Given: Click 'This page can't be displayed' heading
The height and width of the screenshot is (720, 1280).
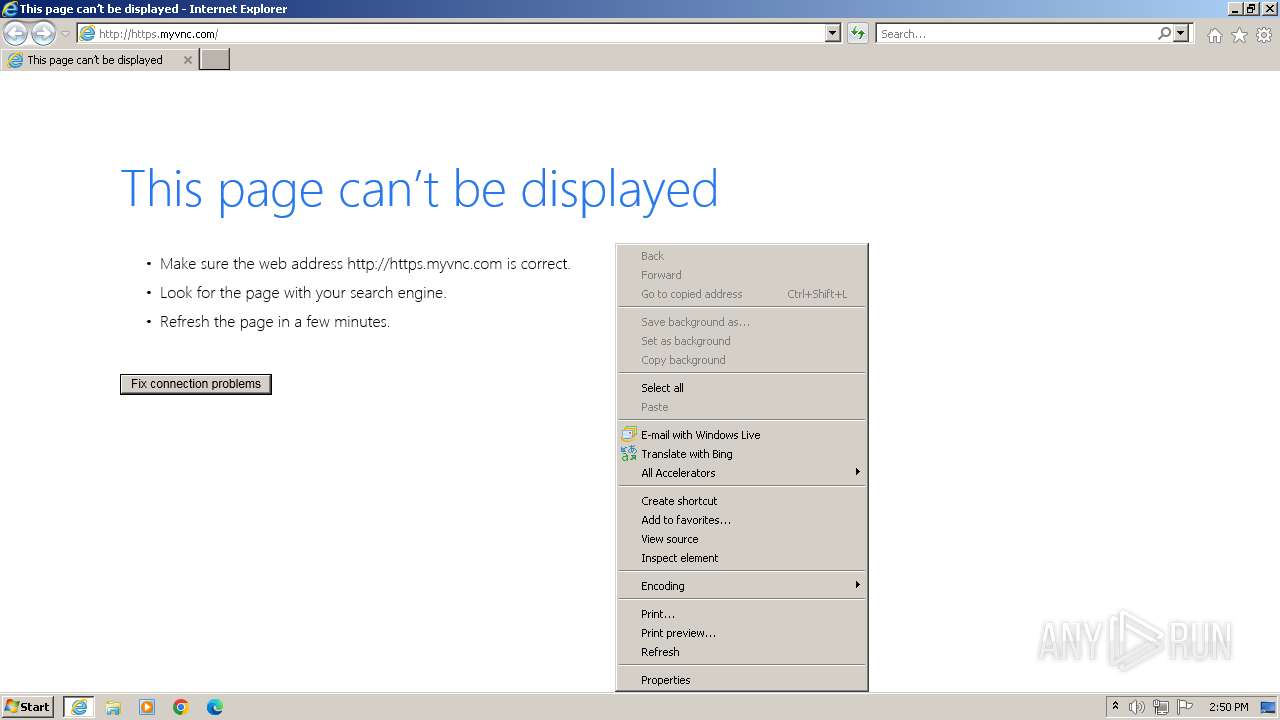Looking at the screenshot, I should click(x=419, y=188).
